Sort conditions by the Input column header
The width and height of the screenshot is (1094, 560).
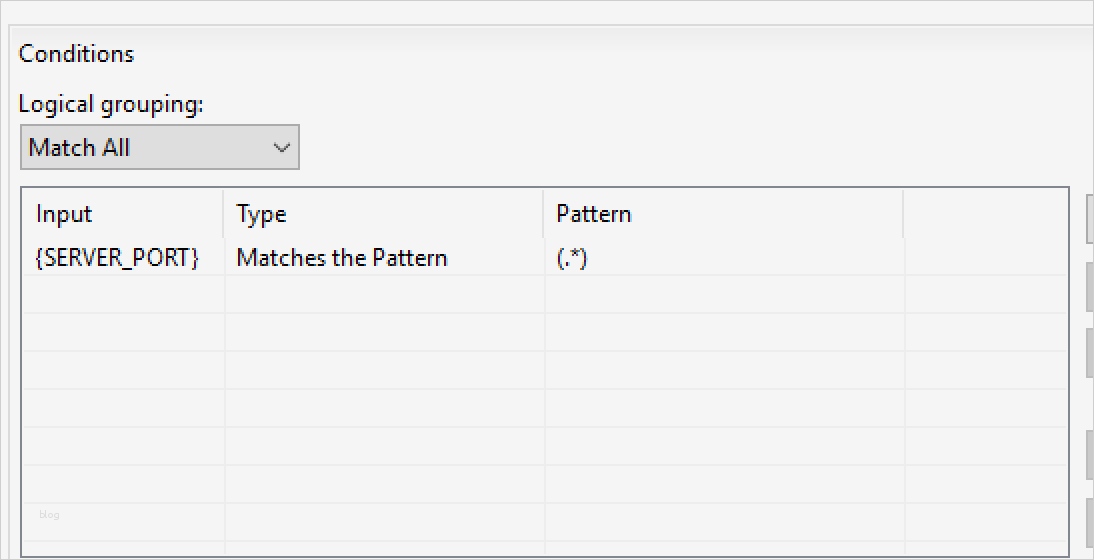pos(64,214)
